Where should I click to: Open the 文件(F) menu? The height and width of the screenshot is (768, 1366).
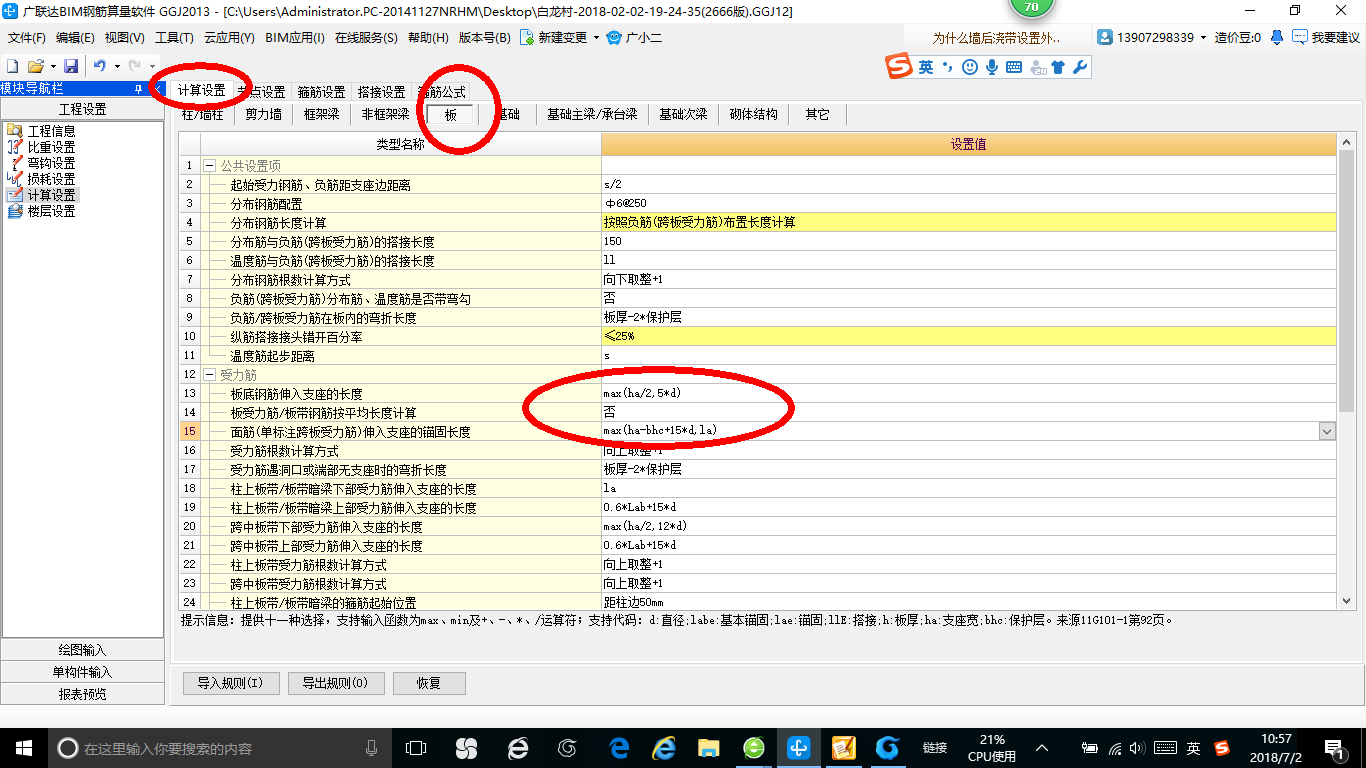point(27,38)
